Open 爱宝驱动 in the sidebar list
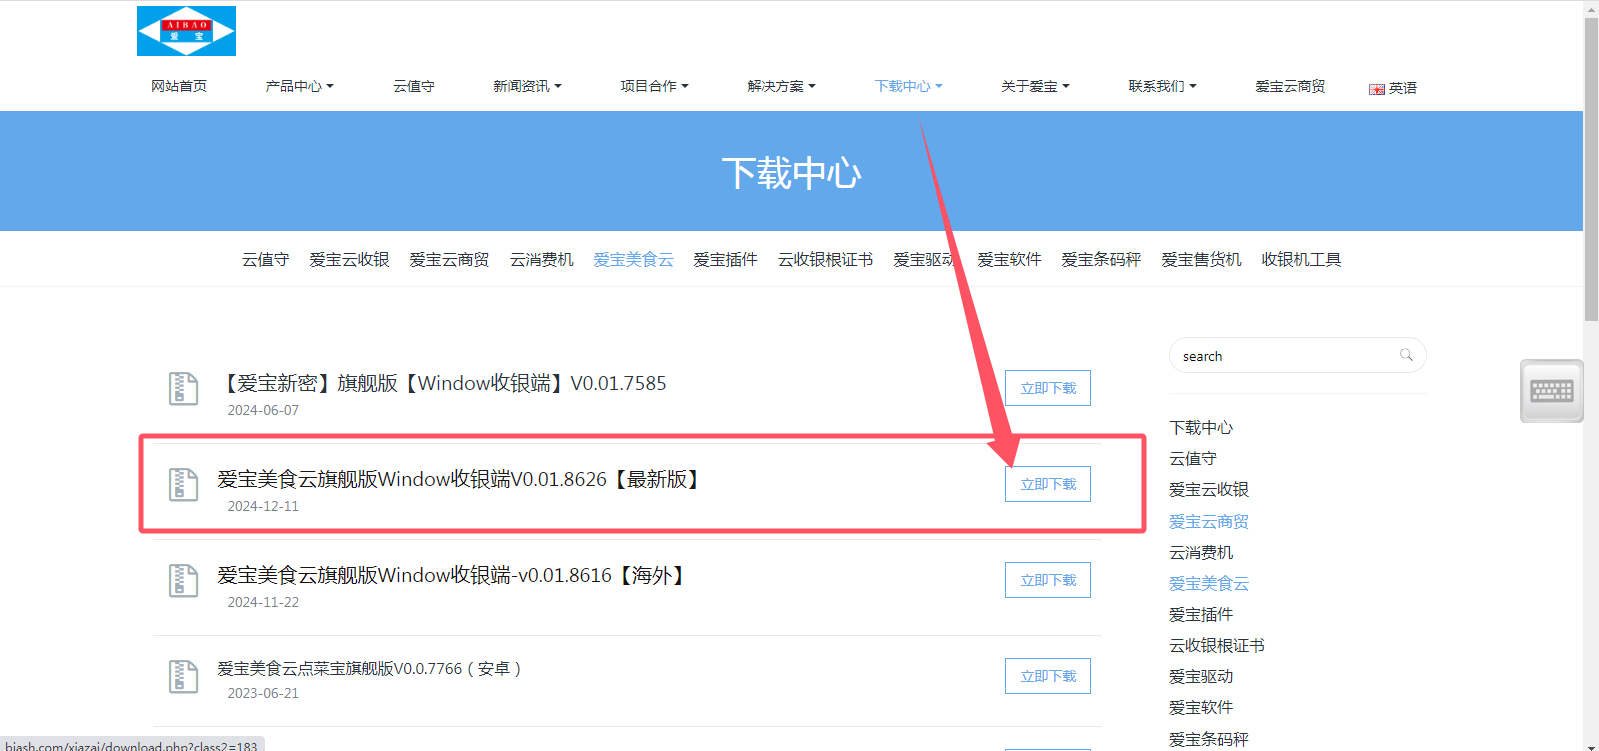 pos(1201,676)
